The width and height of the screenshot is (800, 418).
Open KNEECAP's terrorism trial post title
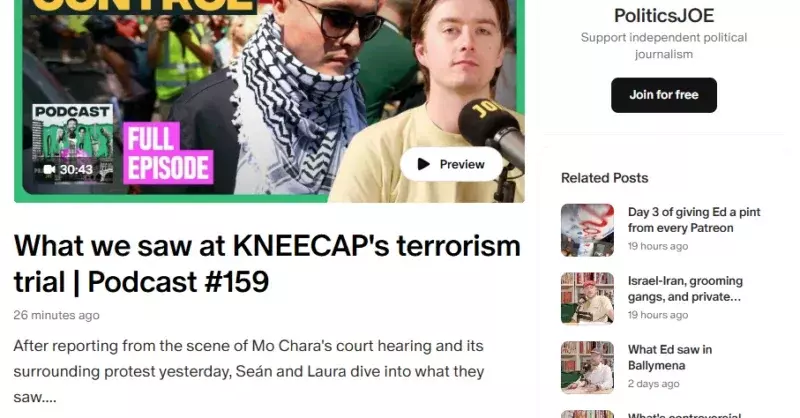click(267, 263)
